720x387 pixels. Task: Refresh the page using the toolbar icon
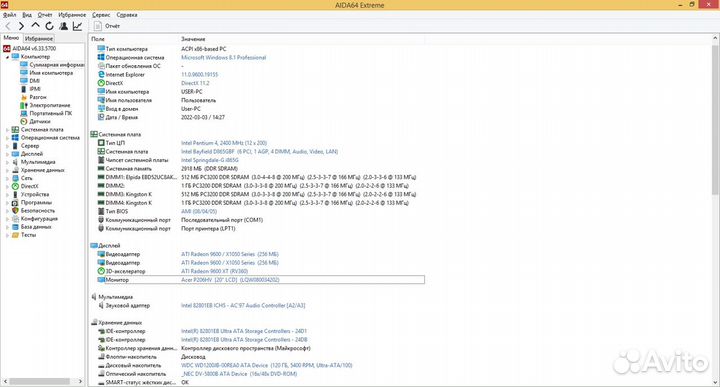[x=50, y=26]
